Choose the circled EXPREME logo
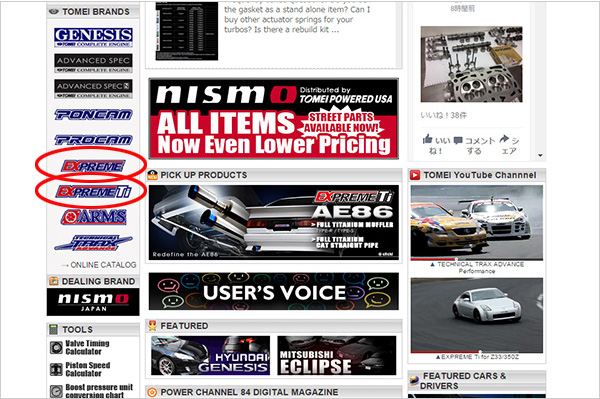The image size is (600, 399). coord(93,166)
